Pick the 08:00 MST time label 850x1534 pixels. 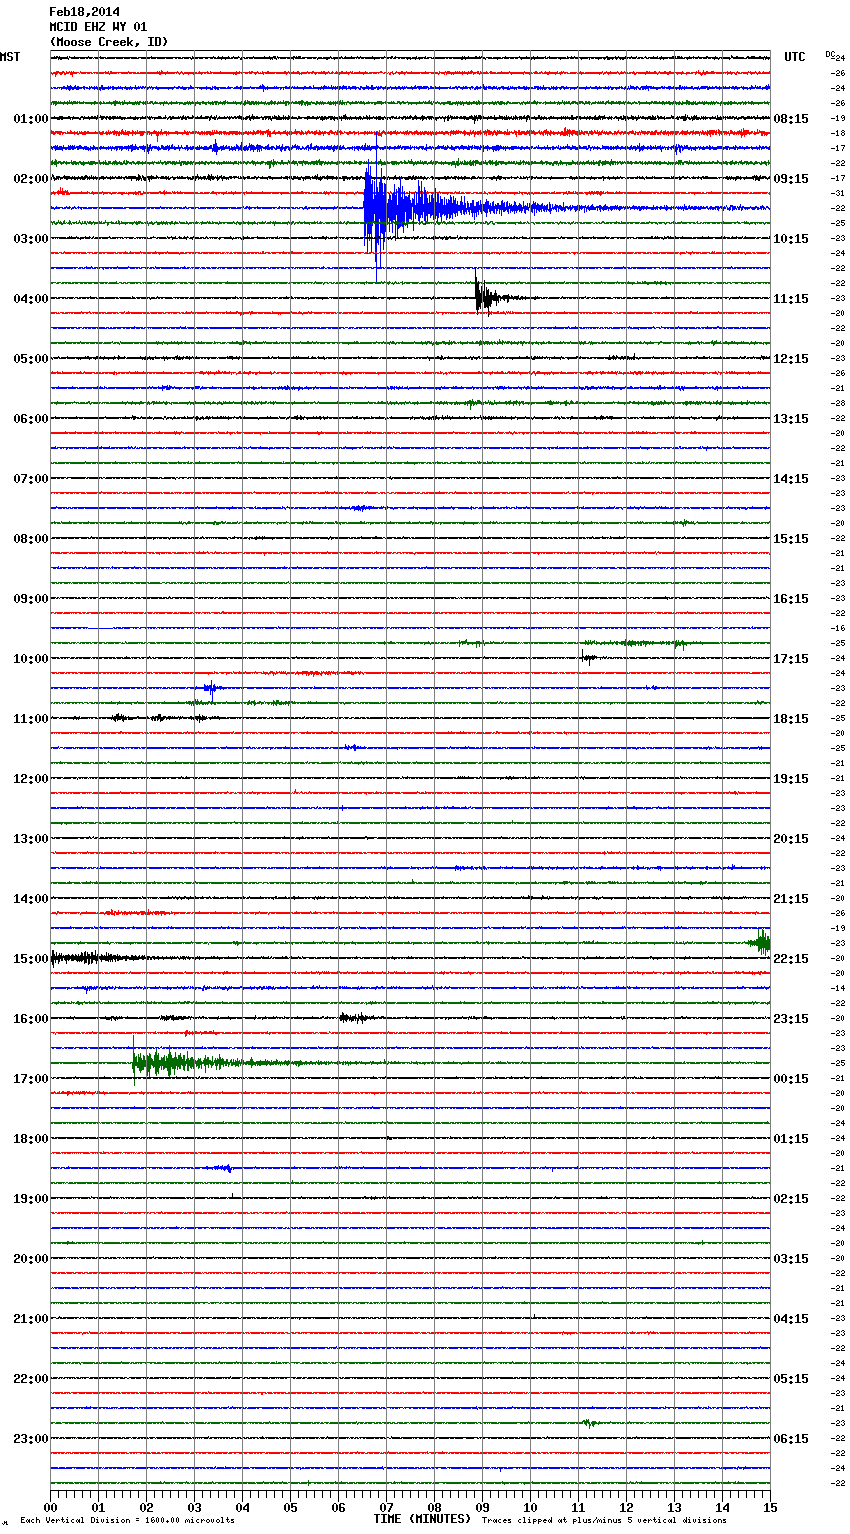(x=31, y=539)
